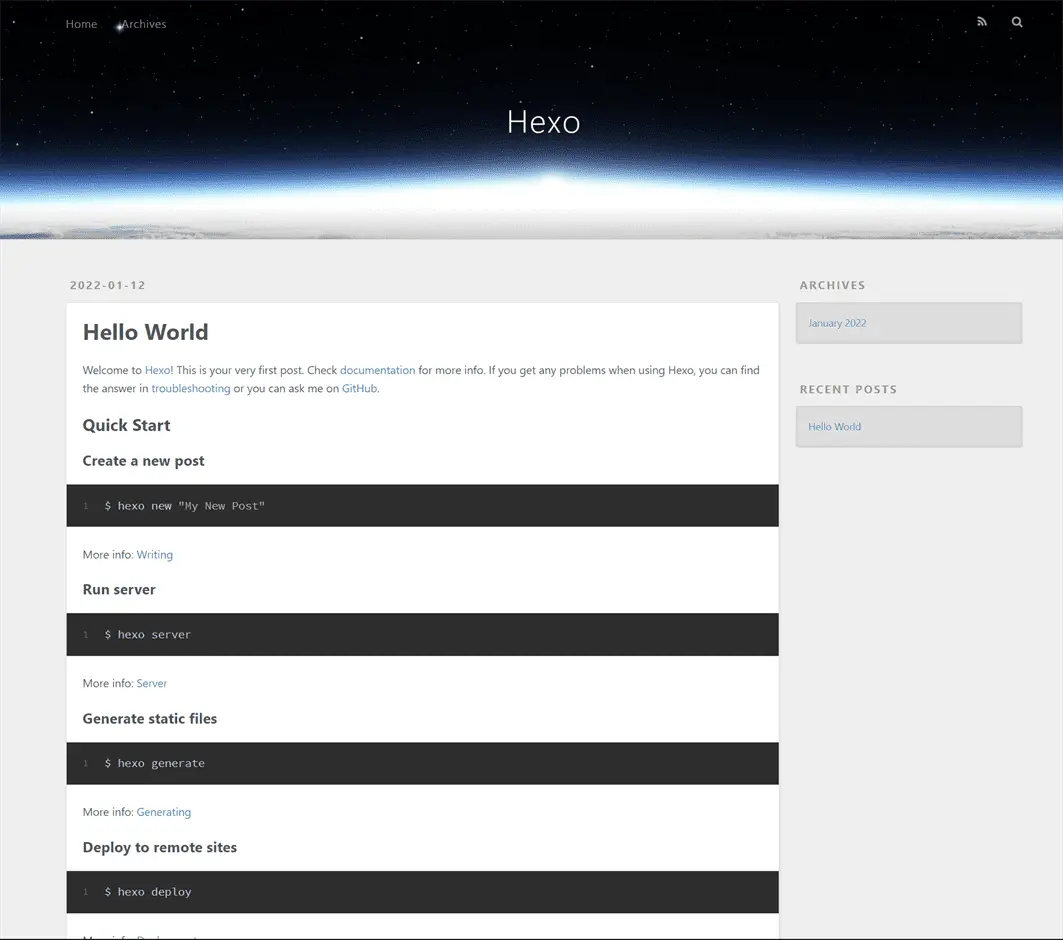The image size is (1063, 940).
Task: Follow the Hexo! link in the welcome text
Action: point(158,370)
